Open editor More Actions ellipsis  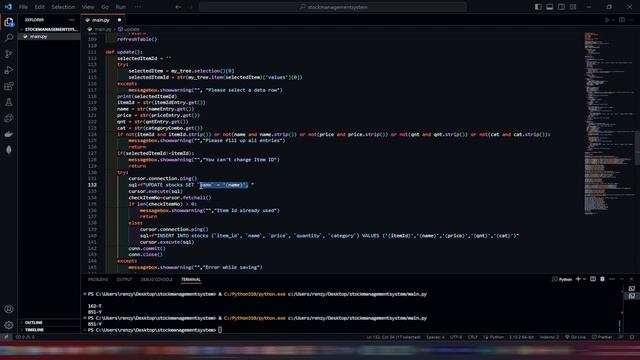pos(632,20)
